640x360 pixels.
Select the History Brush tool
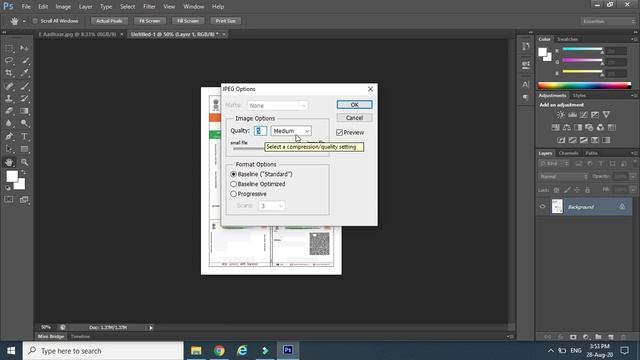[x=24, y=98]
